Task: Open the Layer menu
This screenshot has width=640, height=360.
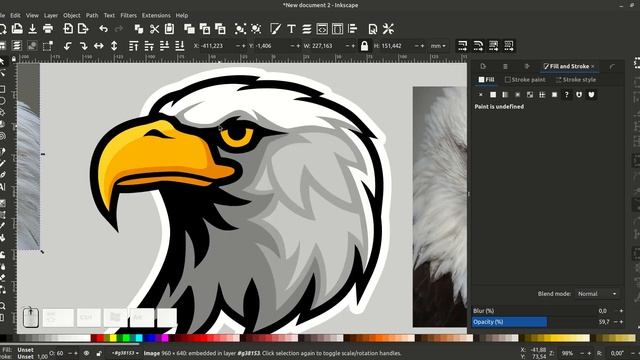Action: point(51,16)
